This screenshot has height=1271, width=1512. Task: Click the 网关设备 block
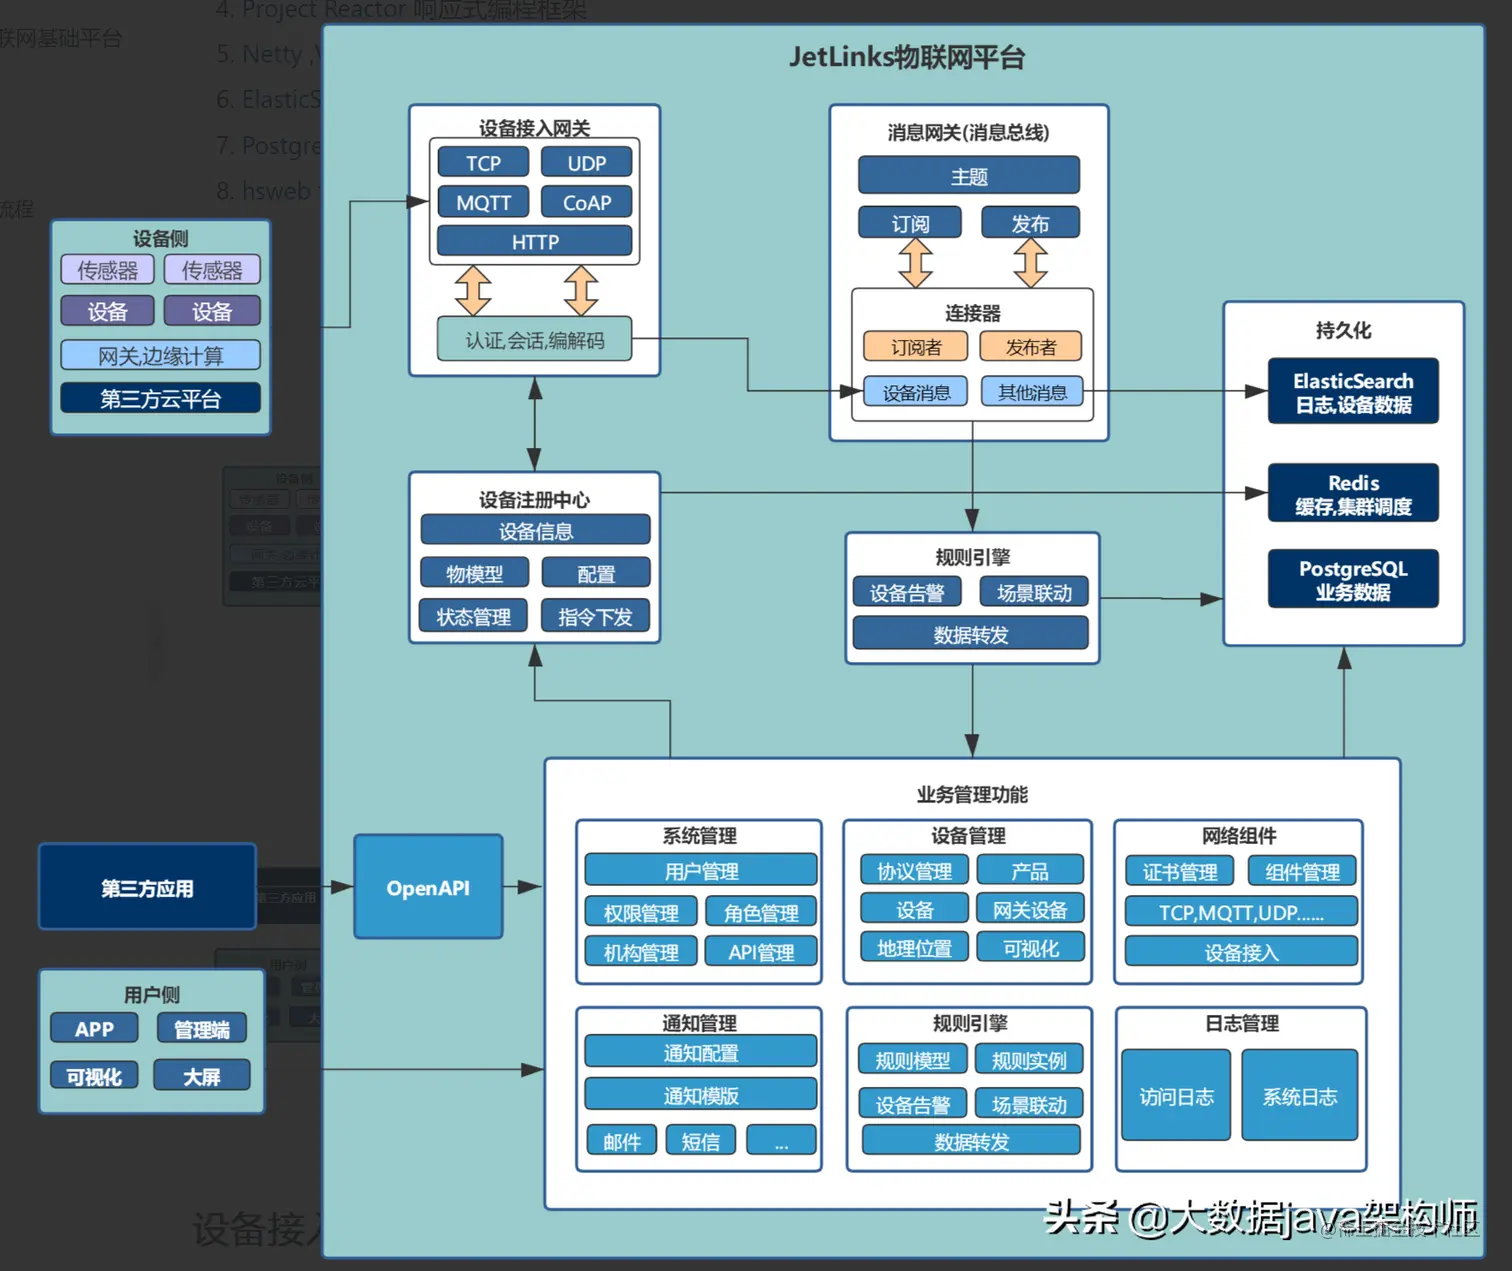[x=1030, y=910]
